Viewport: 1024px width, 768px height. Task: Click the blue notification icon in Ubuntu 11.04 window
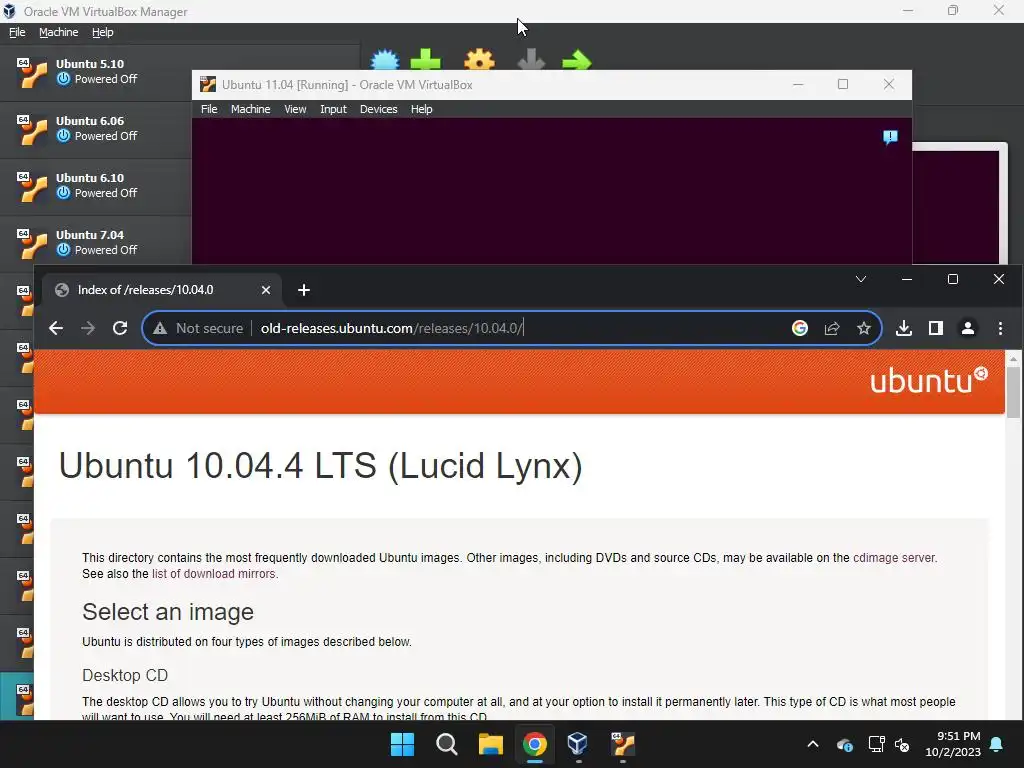[890, 137]
